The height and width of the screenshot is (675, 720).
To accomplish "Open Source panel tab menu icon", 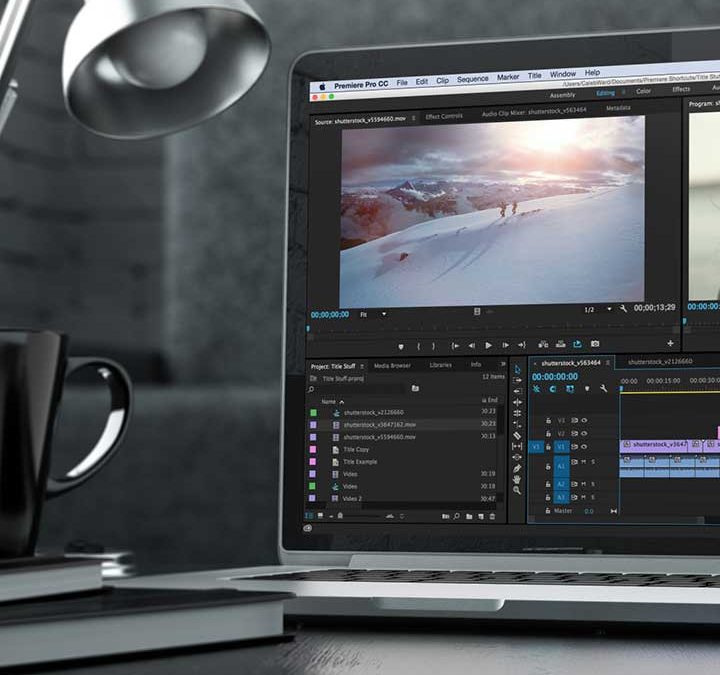I will pyautogui.click(x=413, y=118).
